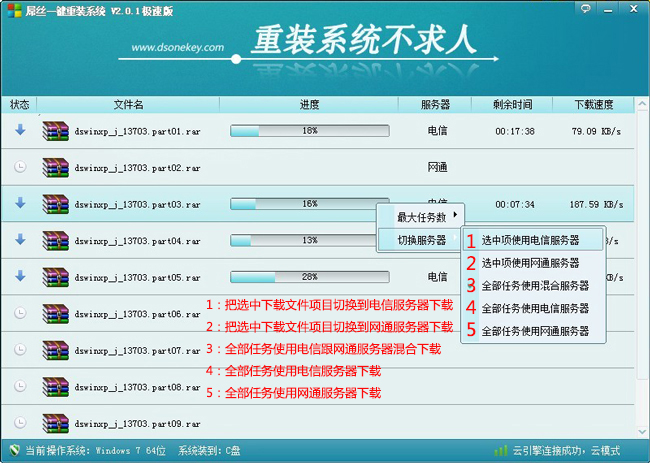Image resolution: width=650 pixels, height=463 pixels.
Task: Click download speed 187.59 KB/s
Action: pos(596,204)
